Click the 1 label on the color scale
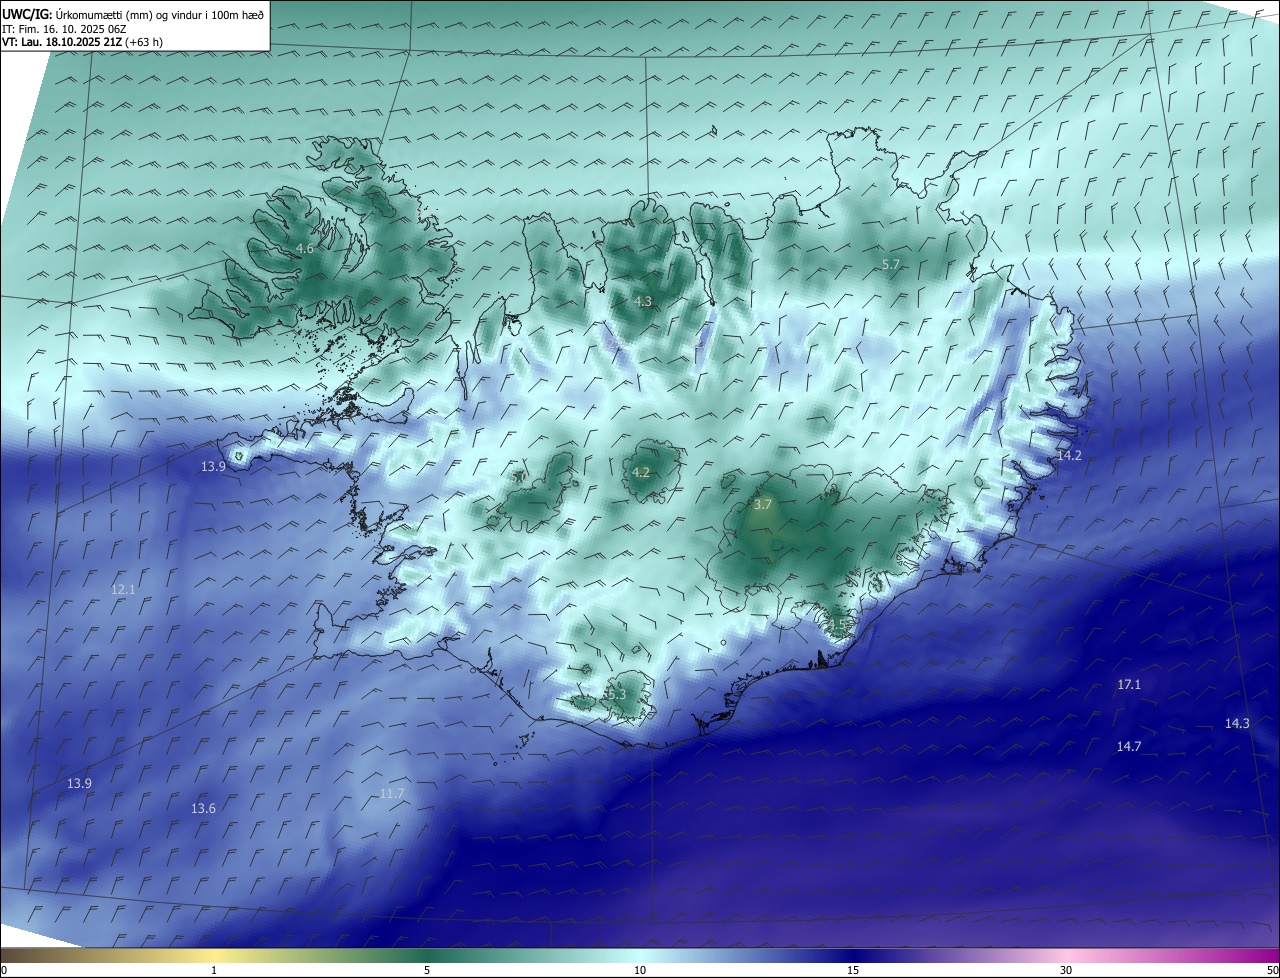Image resolution: width=1280 pixels, height=978 pixels. [214, 970]
